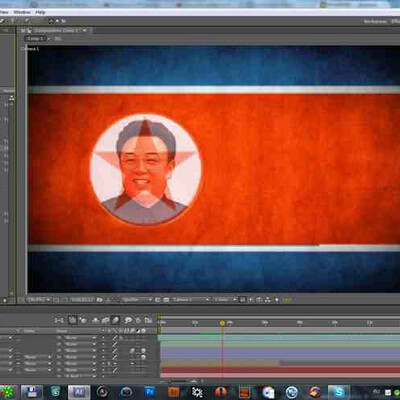
Task: Toggle the top layer's quality slash switch
Action: pyautogui.click(x=115, y=338)
